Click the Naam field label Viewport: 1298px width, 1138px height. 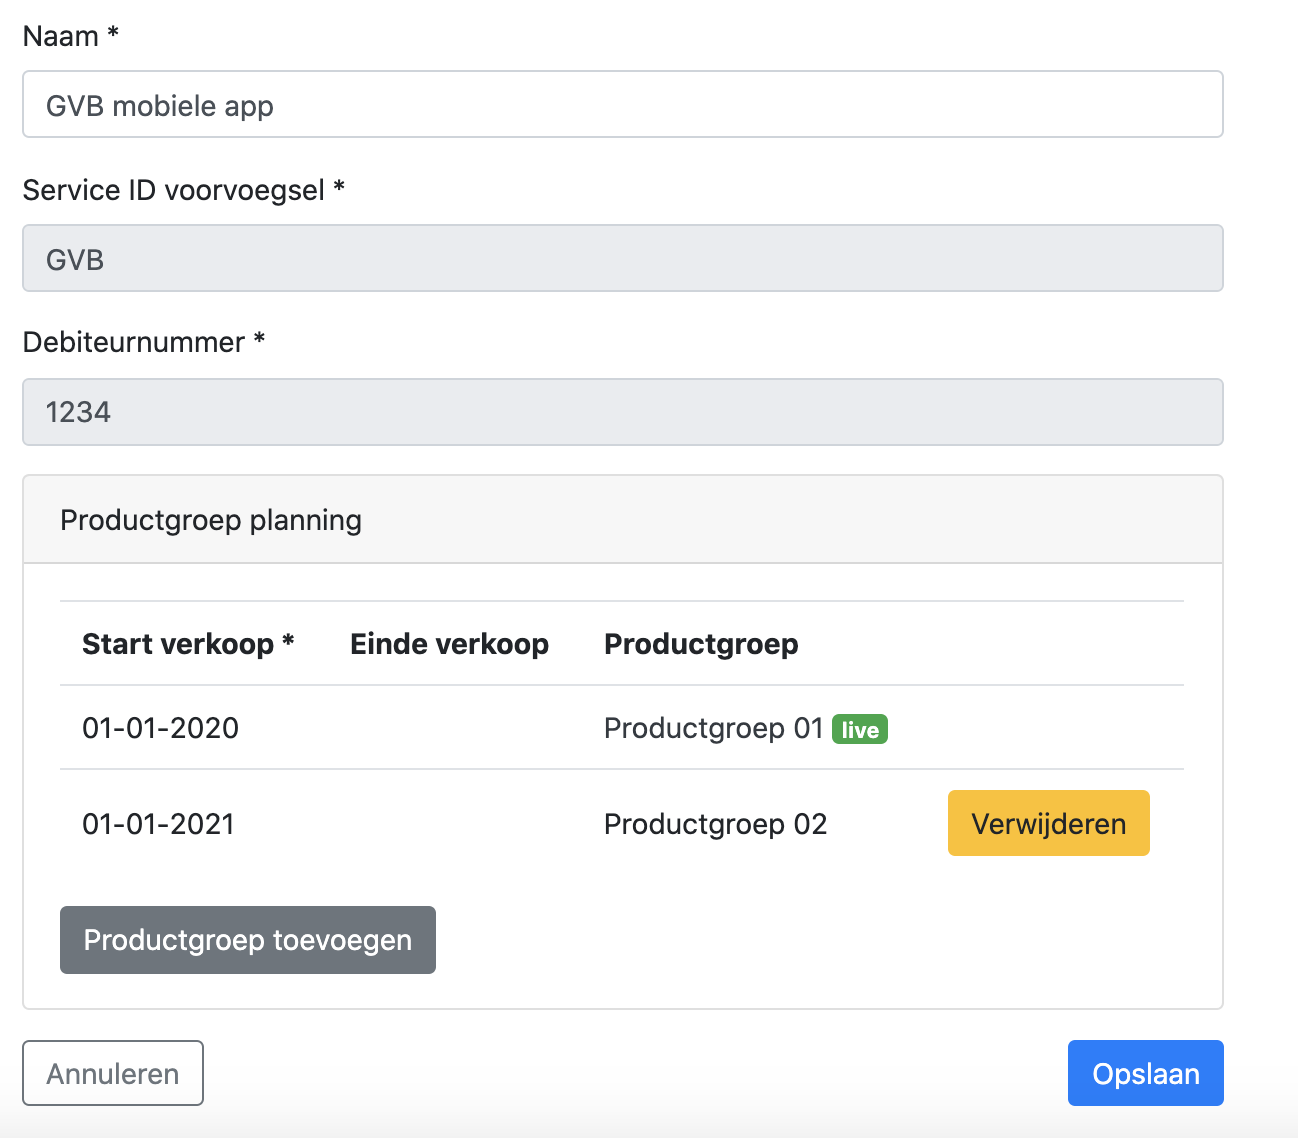71,36
